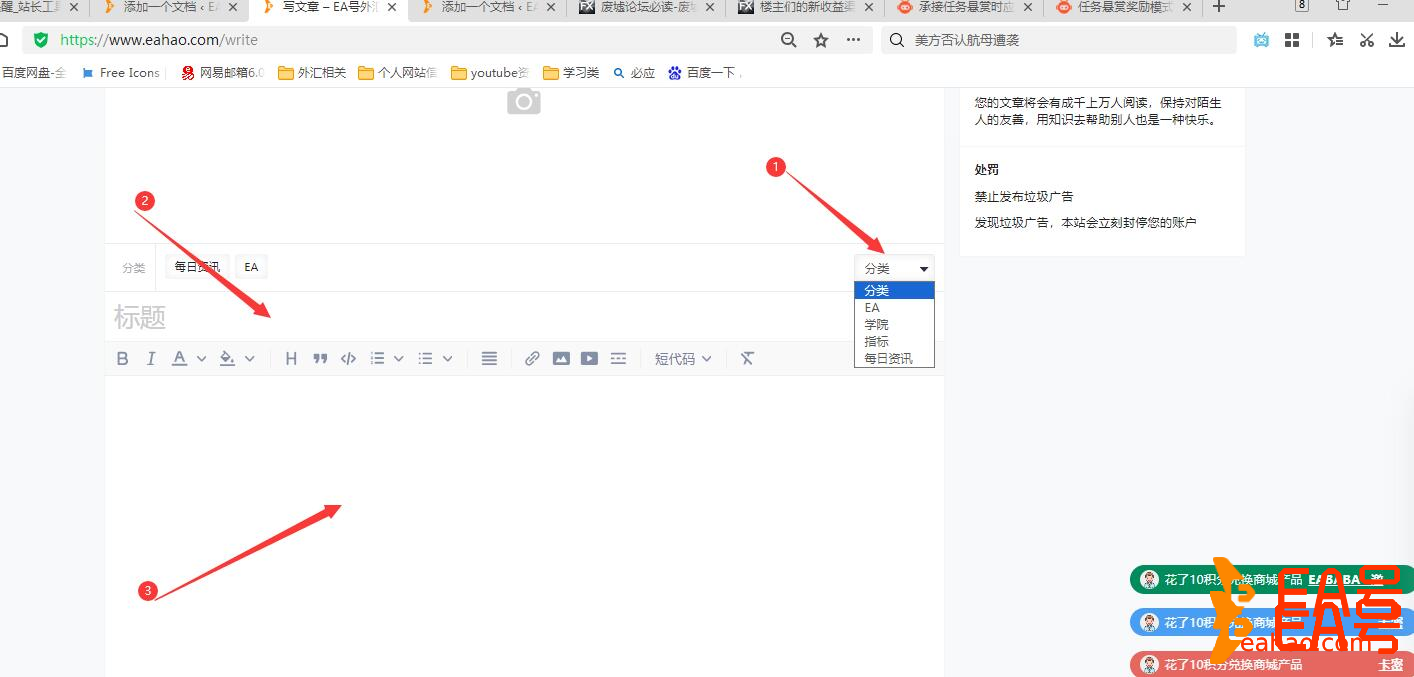The image size is (1414, 677).
Task: Open the 短代码 shortcode dropdown
Action: [683, 358]
